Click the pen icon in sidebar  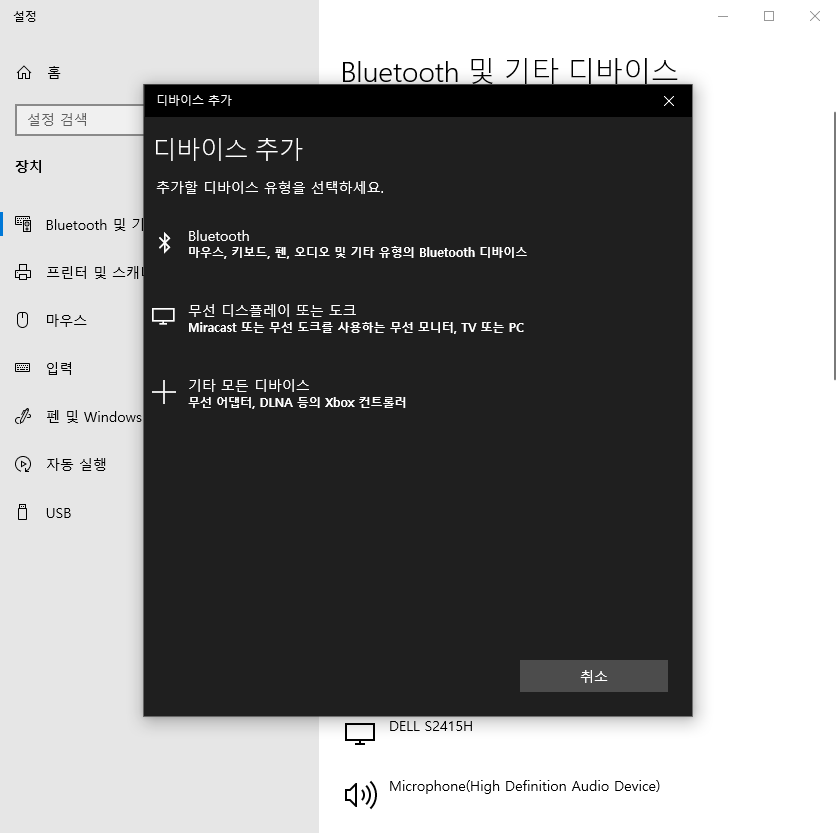click(x=23, y=416)
